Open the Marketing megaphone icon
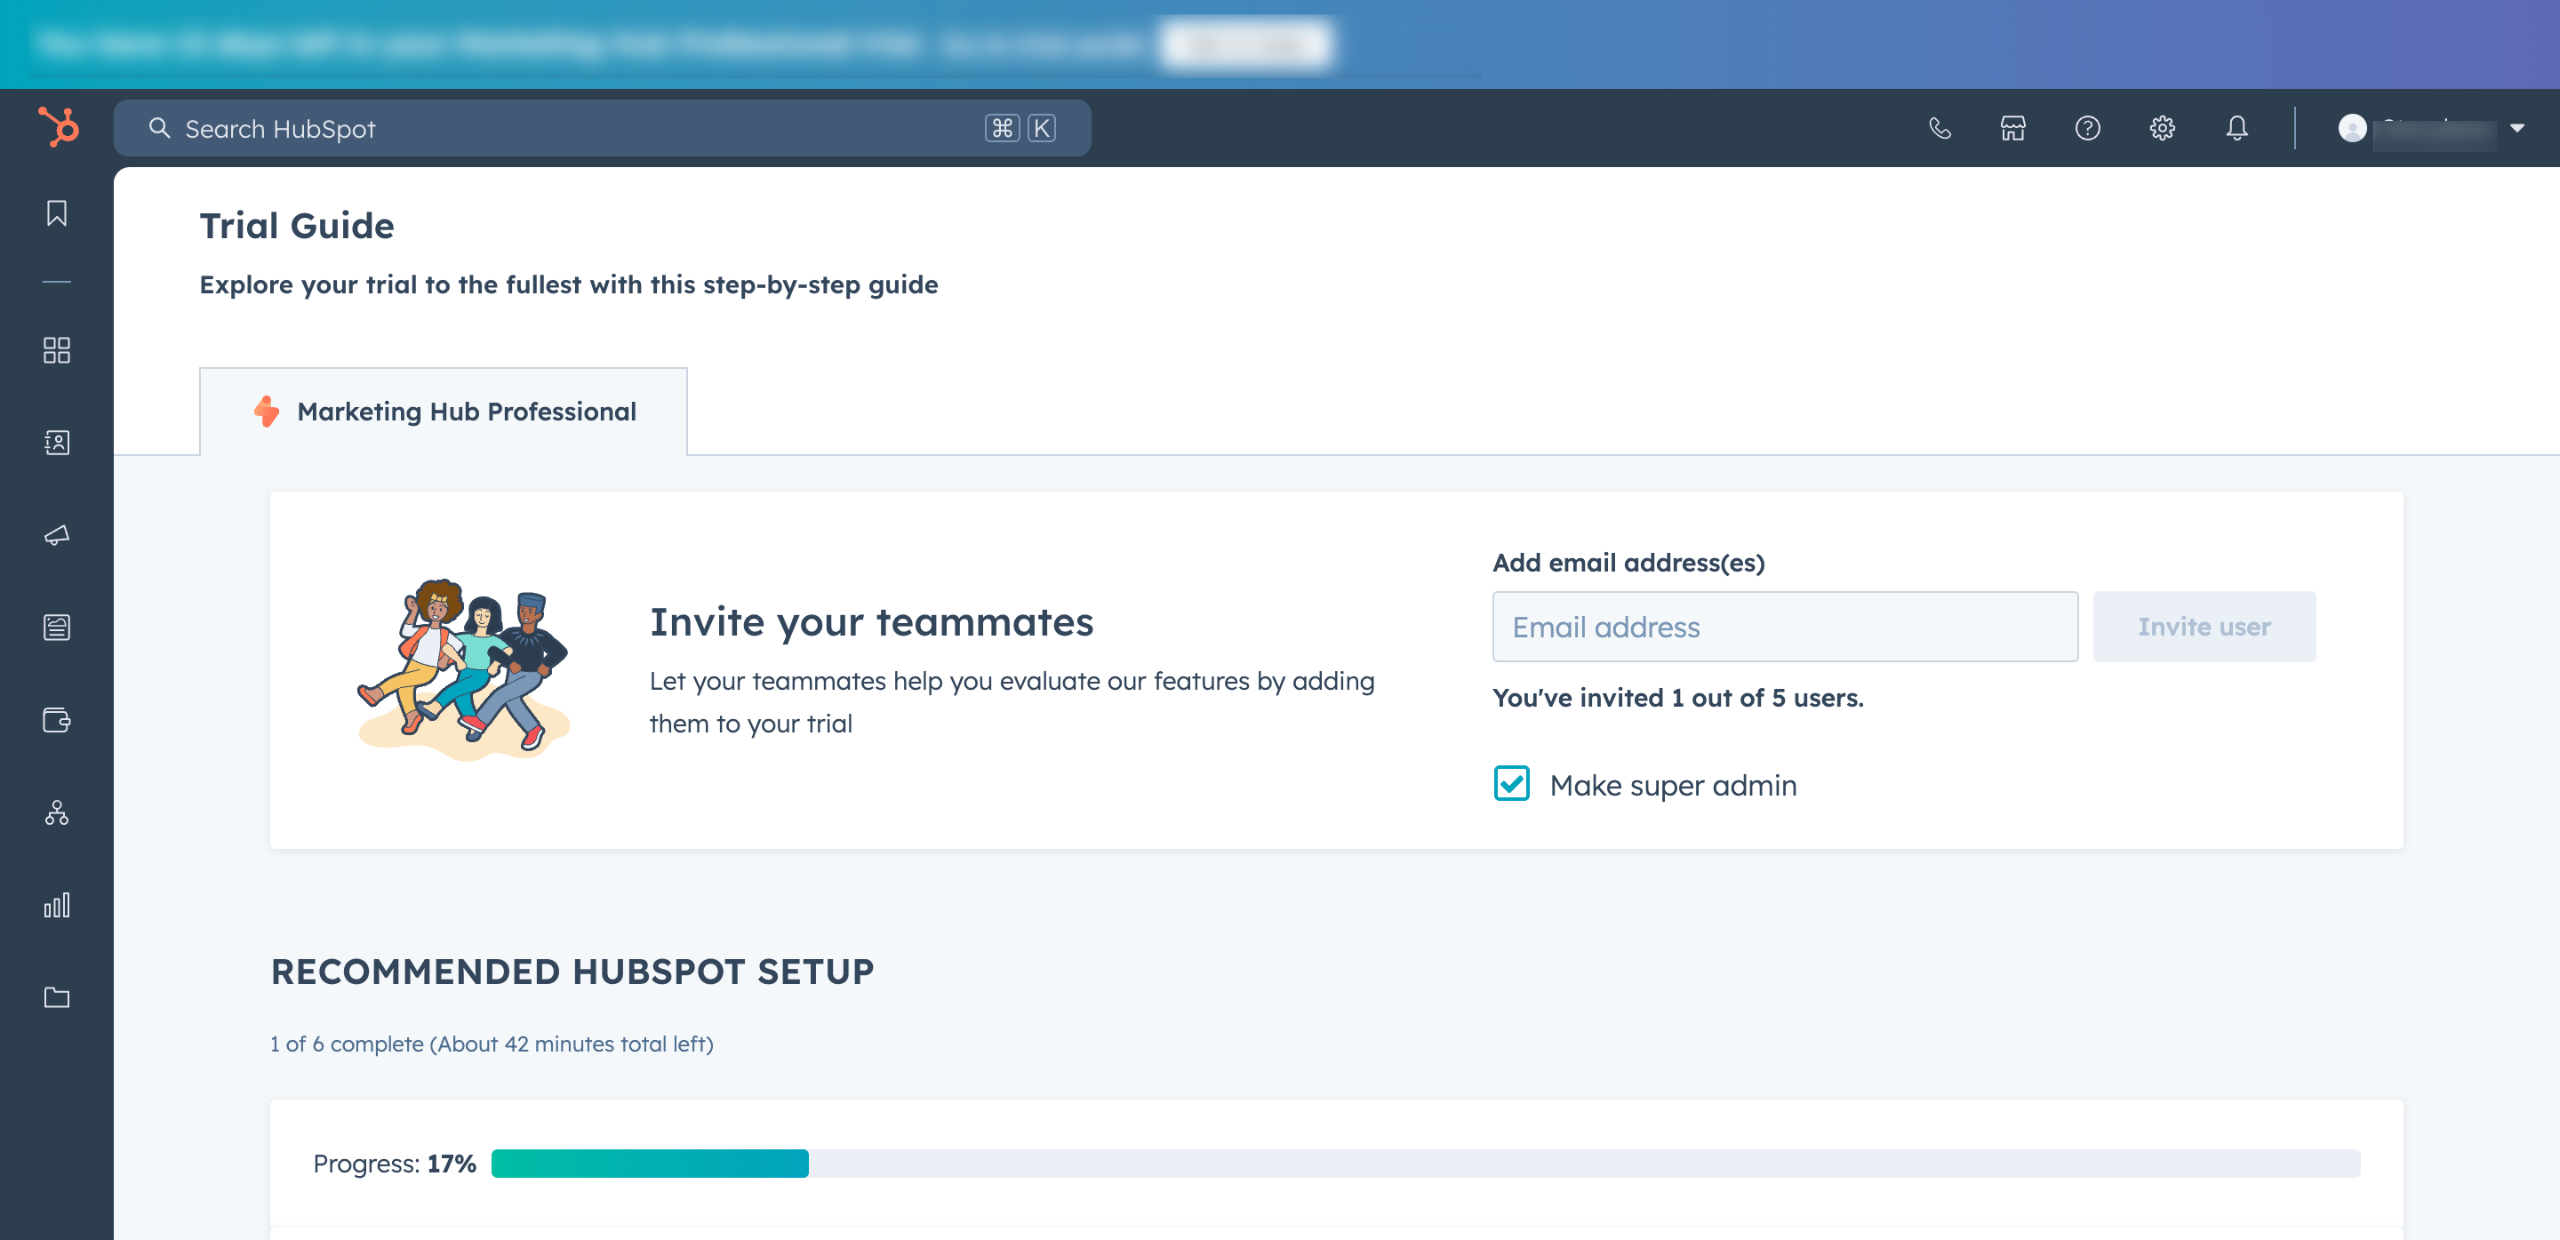 pos(57,535)
